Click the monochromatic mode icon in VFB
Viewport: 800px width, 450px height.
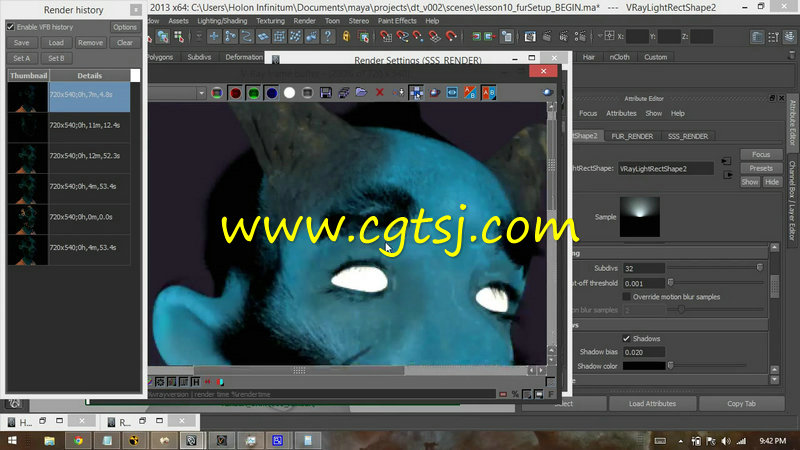(x=307, y=93)
